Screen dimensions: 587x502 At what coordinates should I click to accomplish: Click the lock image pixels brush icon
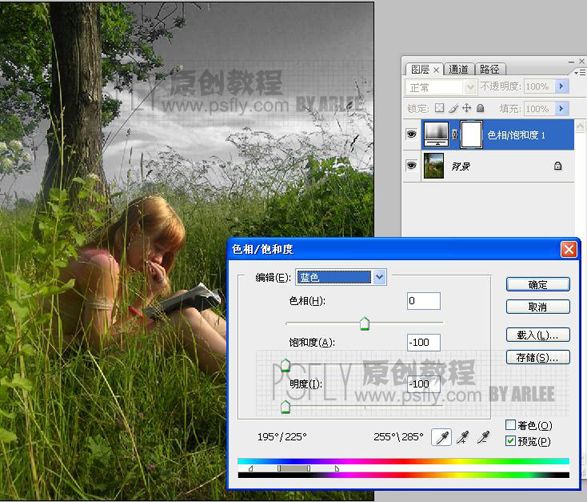pos(453,108)
